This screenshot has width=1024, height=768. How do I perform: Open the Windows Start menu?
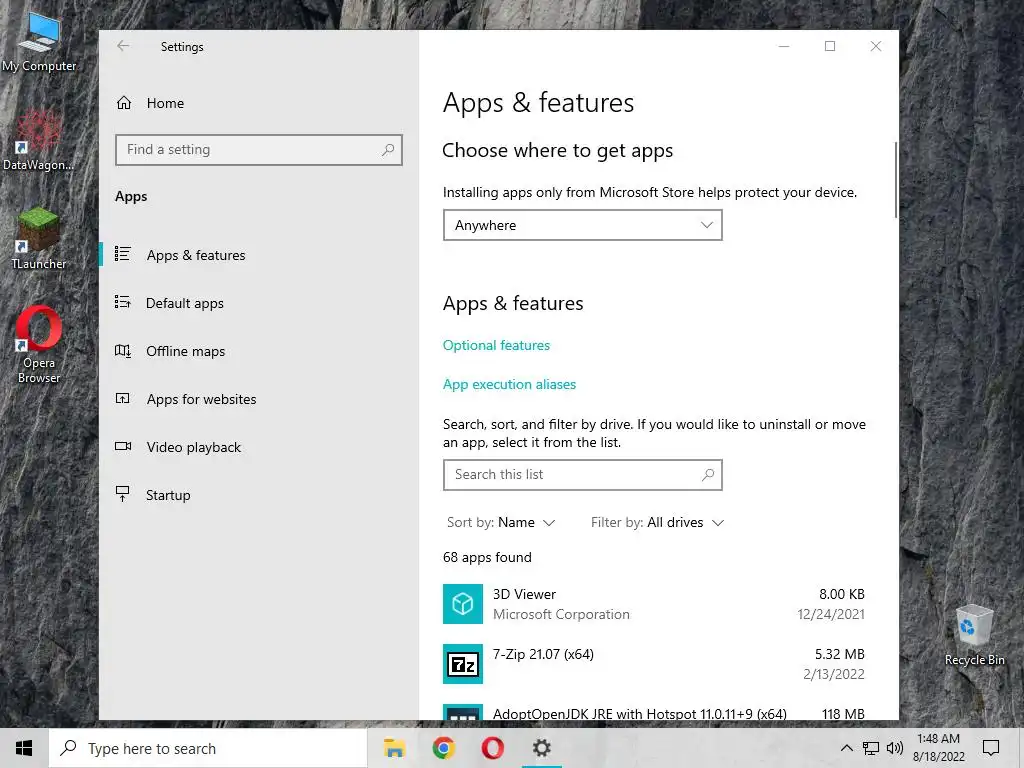coord(24,748)
